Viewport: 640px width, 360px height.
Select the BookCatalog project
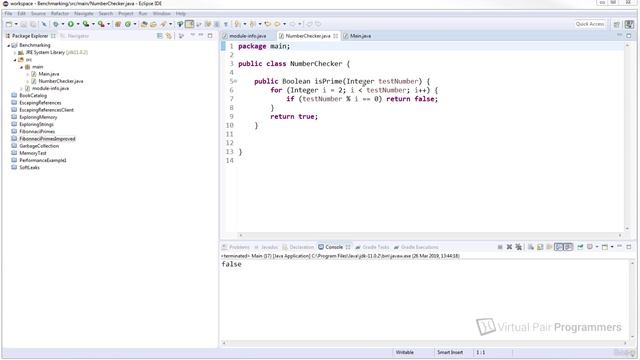[x=33, y=96]
